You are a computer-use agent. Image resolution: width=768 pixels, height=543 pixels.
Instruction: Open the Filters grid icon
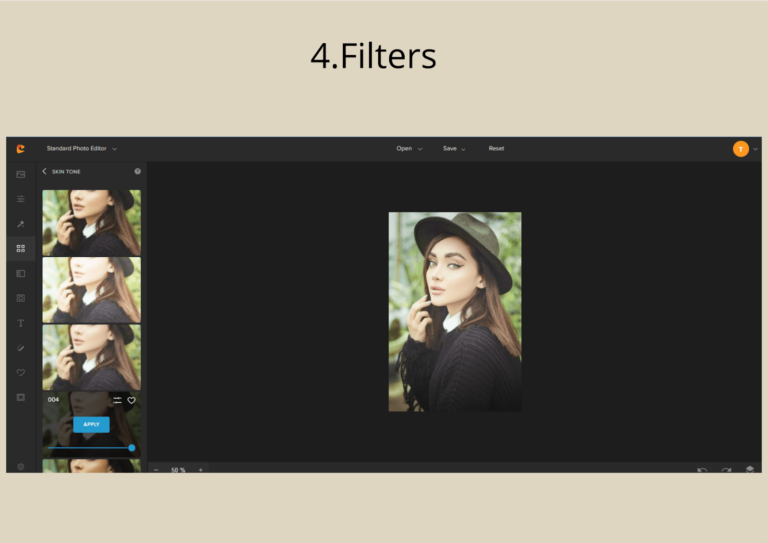coord(21,249)
